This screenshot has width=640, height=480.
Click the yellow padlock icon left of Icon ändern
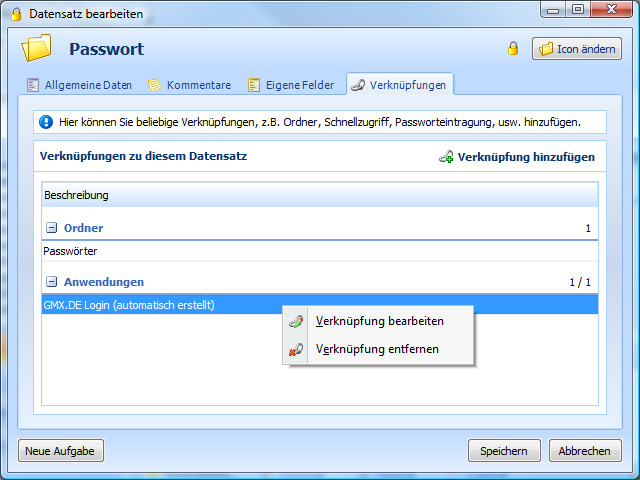[513, 49]
